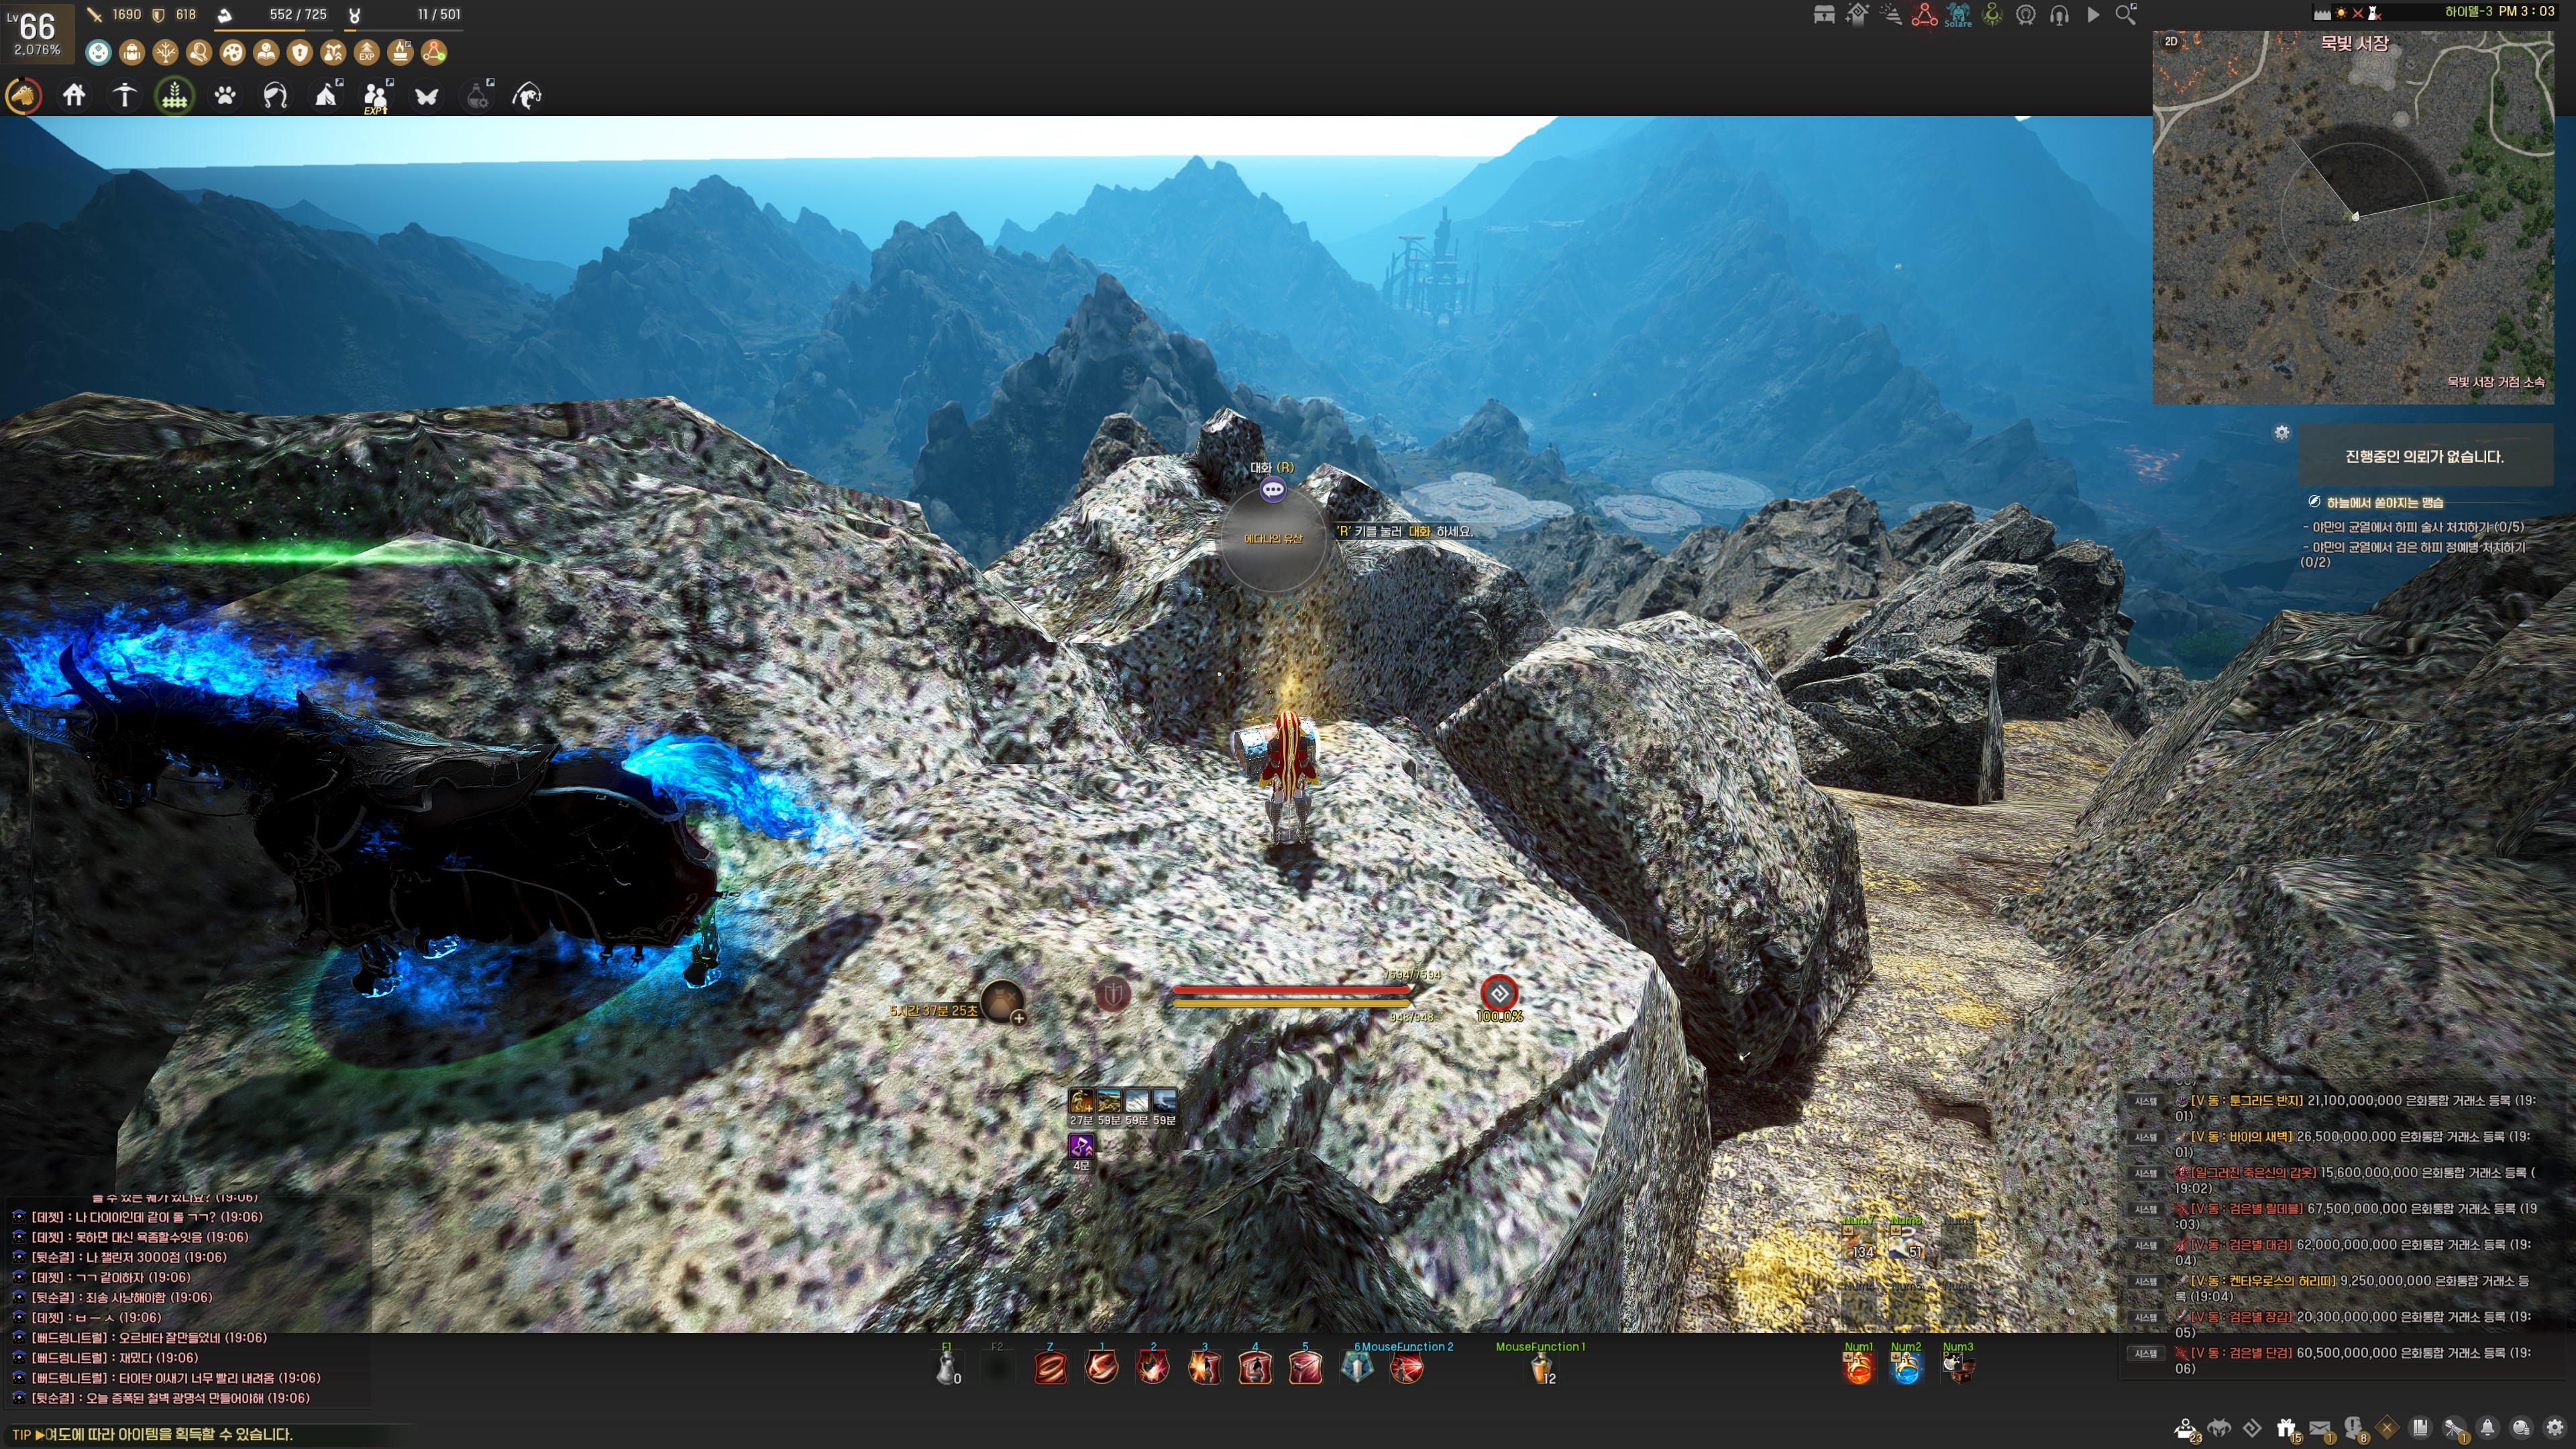Image resolution: width=2576 pixels, height=1449 pixels.
Task: Open the residence house icon
Action: click(74, 96)
